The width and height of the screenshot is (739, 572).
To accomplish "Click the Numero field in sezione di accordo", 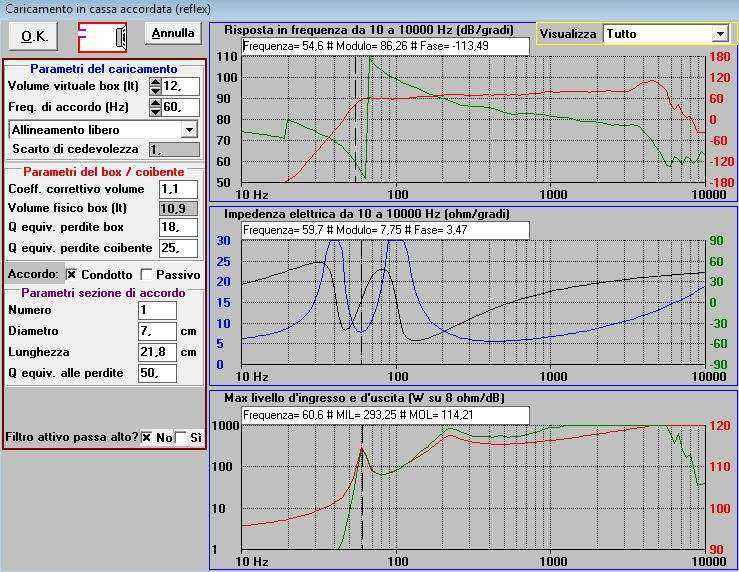I will point(157,311).
